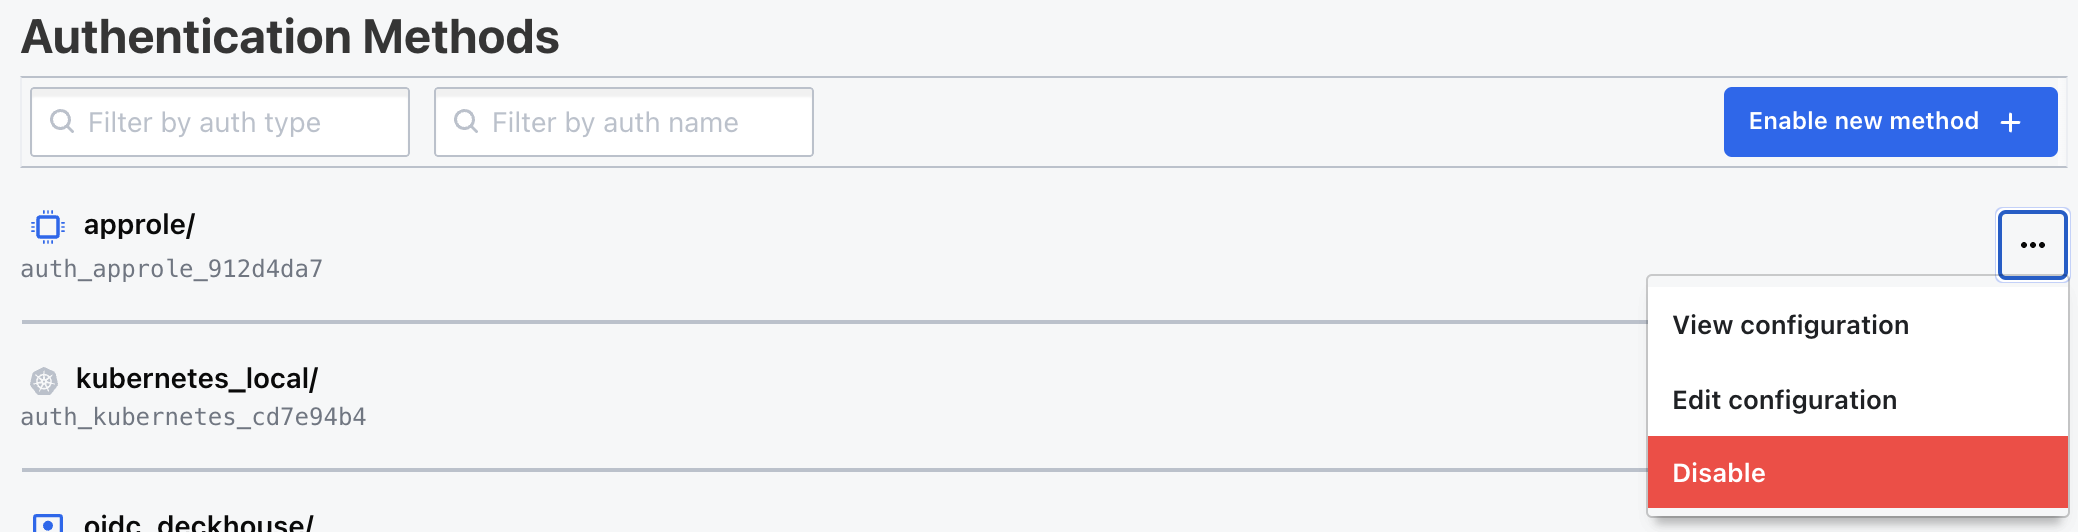
Task: Click the auth_kubernetes_cd7e94b4 accessor text
Action: pos(193,417)
